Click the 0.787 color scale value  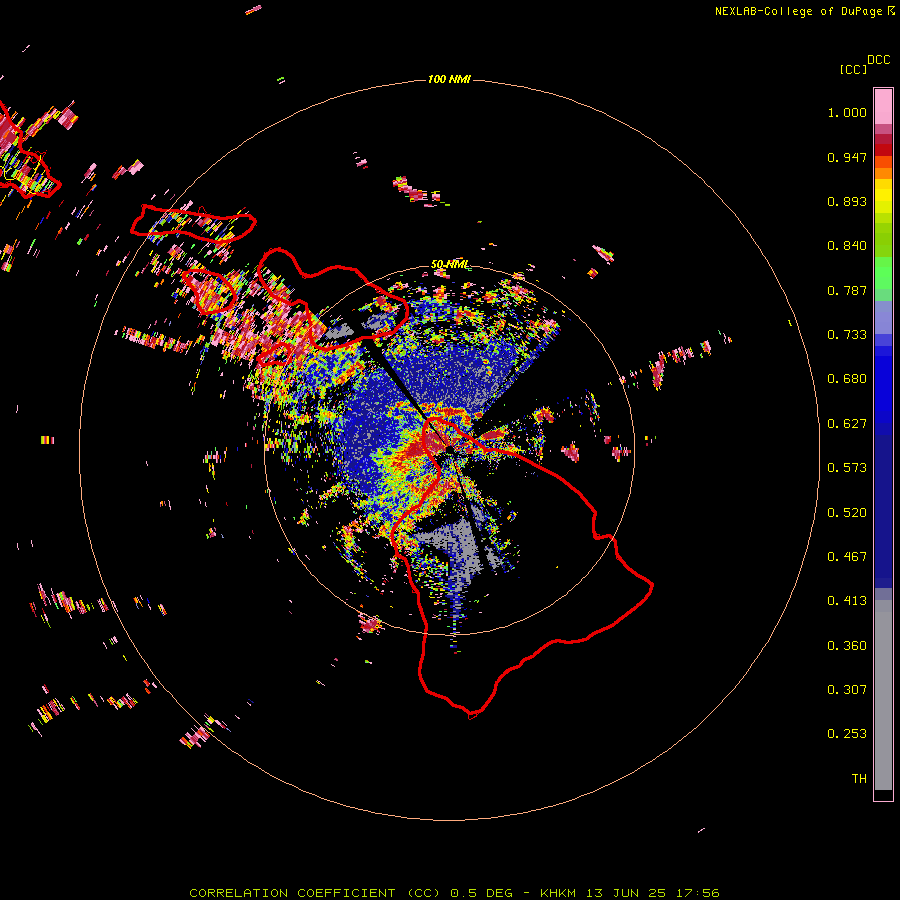coord(847,290)
